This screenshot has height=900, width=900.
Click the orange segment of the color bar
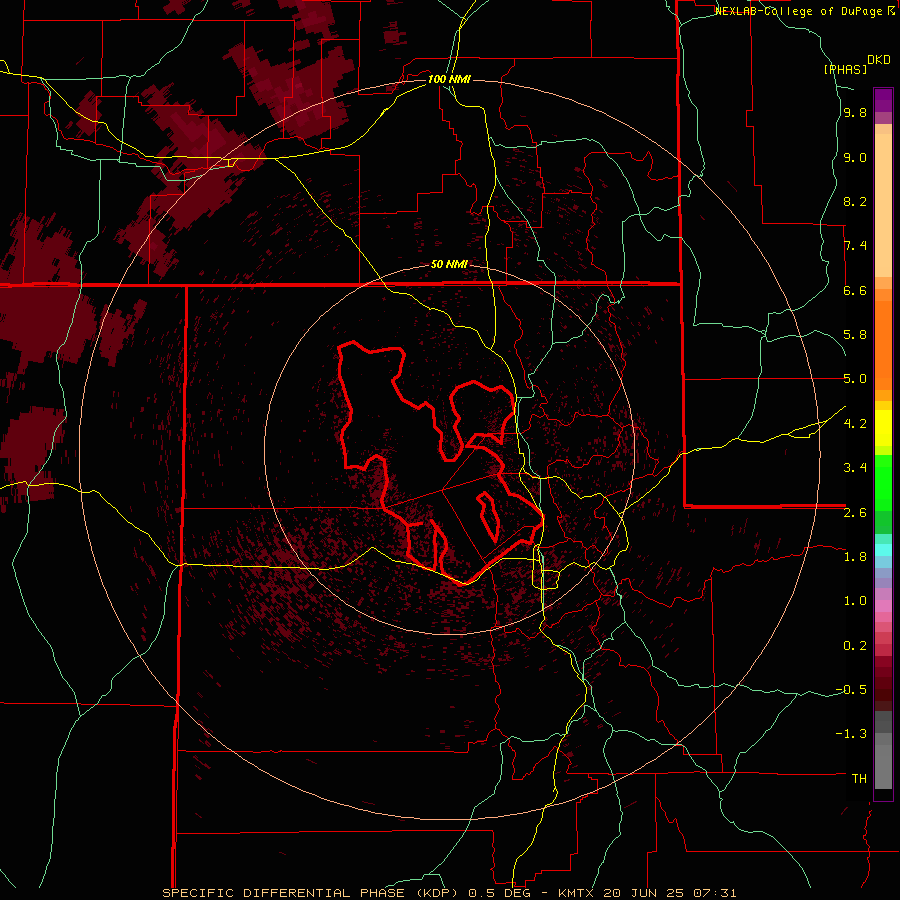tap(883, 344)
